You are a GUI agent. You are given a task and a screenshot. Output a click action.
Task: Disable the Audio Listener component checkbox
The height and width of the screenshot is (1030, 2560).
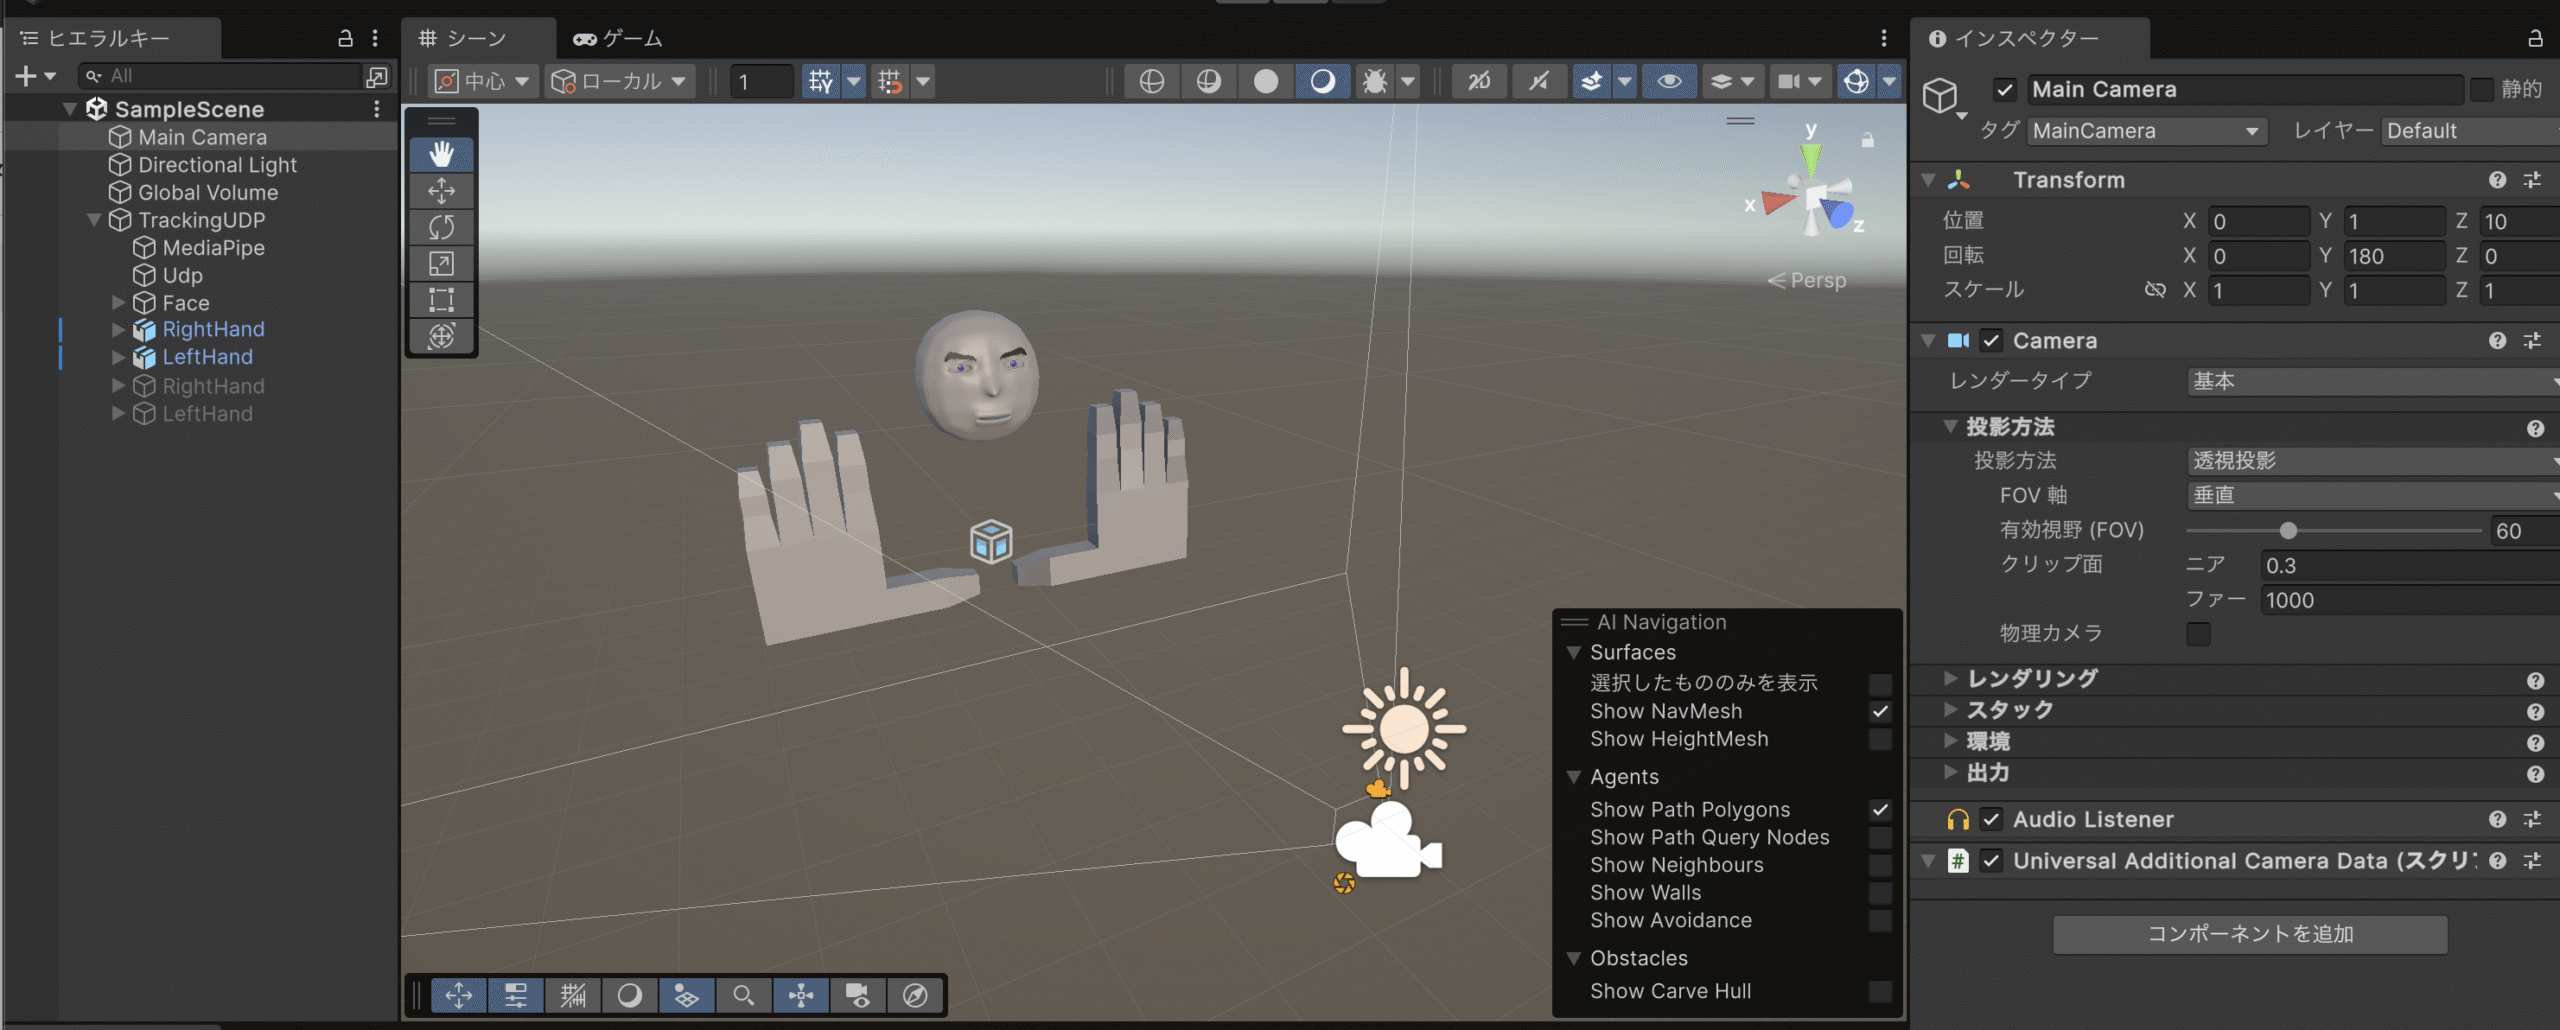pyautogui.click(x=1991, y=819)
